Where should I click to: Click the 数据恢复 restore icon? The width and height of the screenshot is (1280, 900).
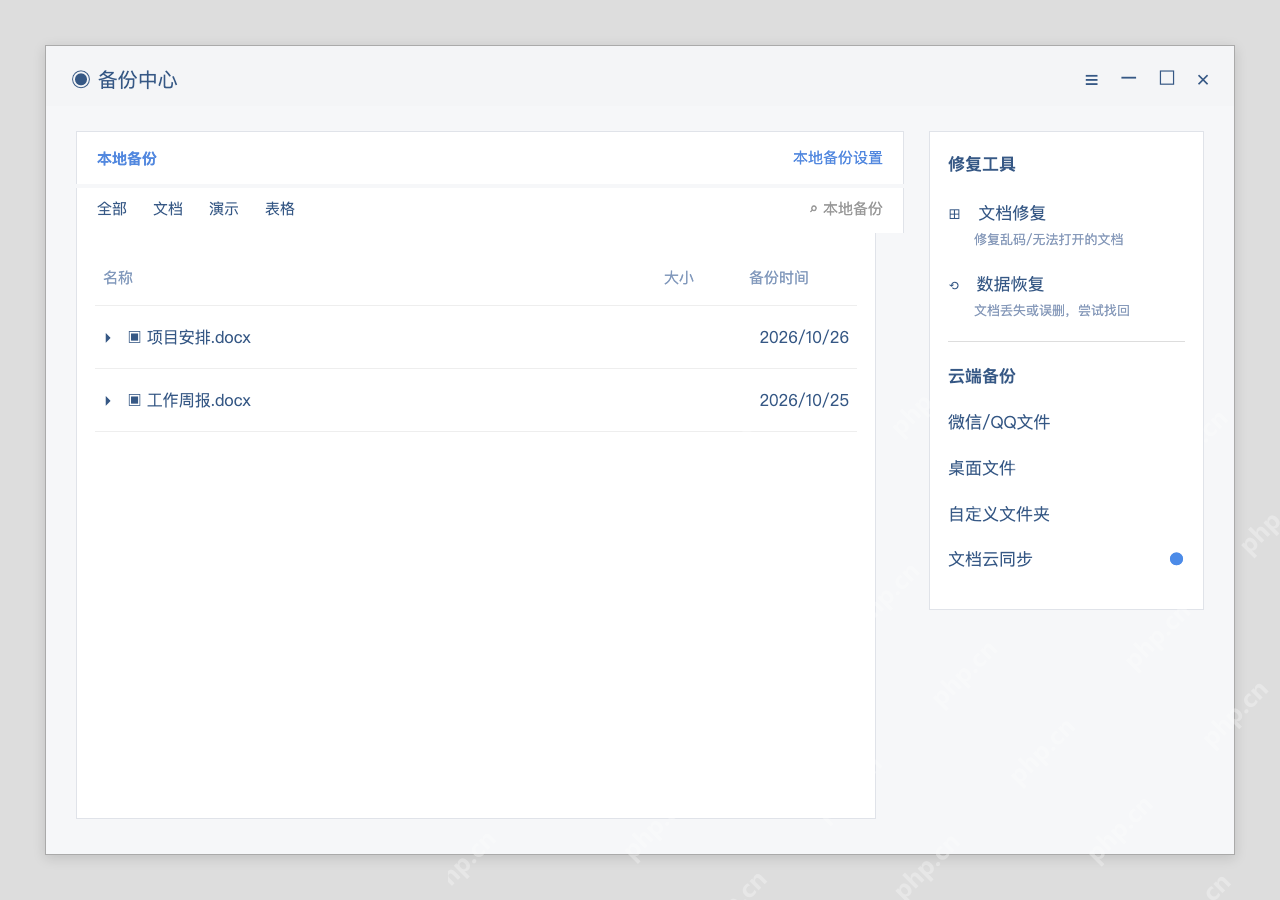point(954,285)
